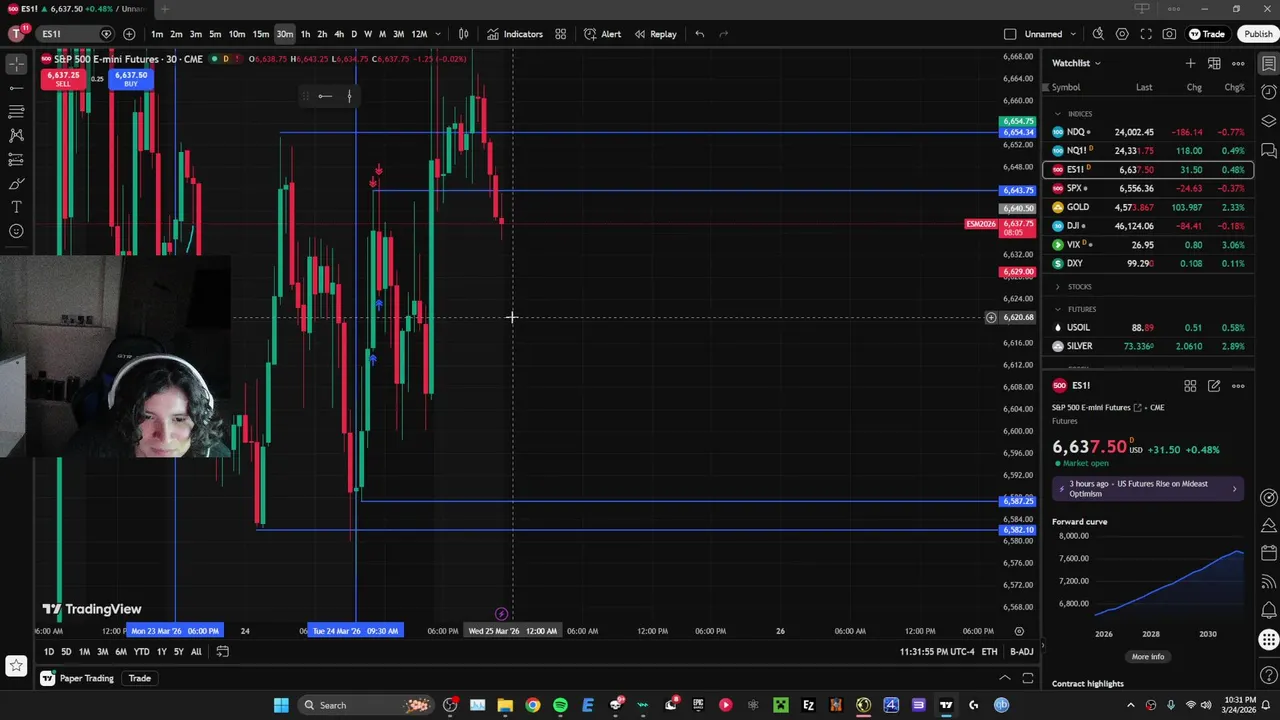The height and width of the screenshot is (720, 1280).
Task: Add a symbol to the watchlist
Action: [1190, 63]
